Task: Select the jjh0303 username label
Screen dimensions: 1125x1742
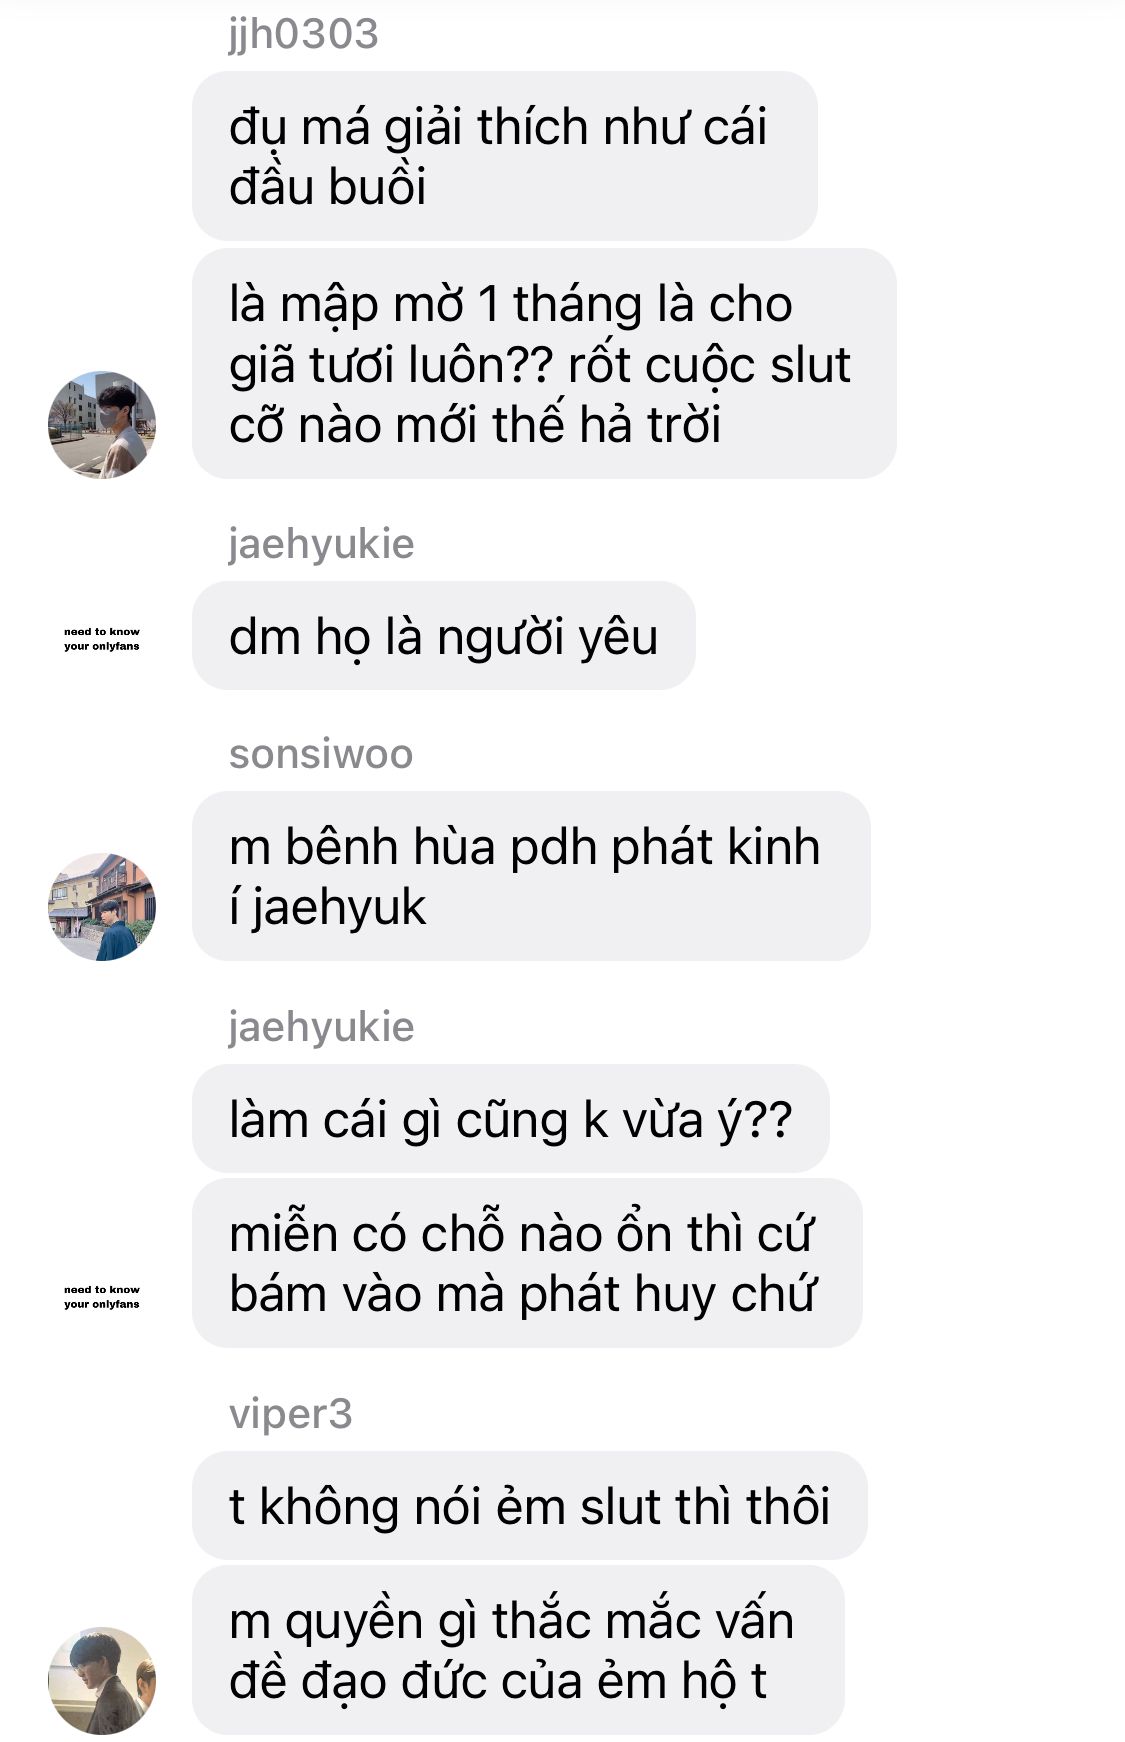Action: pyautogui.click(x=303, y=34)
